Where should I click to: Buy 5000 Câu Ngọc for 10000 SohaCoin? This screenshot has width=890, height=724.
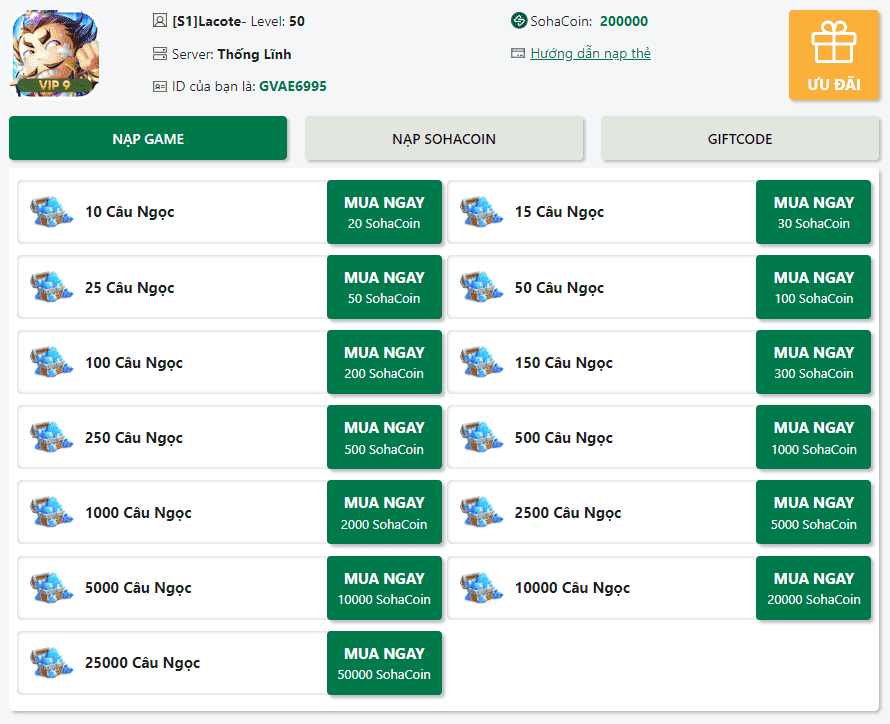pyautogui.click(x=384, y=588)
